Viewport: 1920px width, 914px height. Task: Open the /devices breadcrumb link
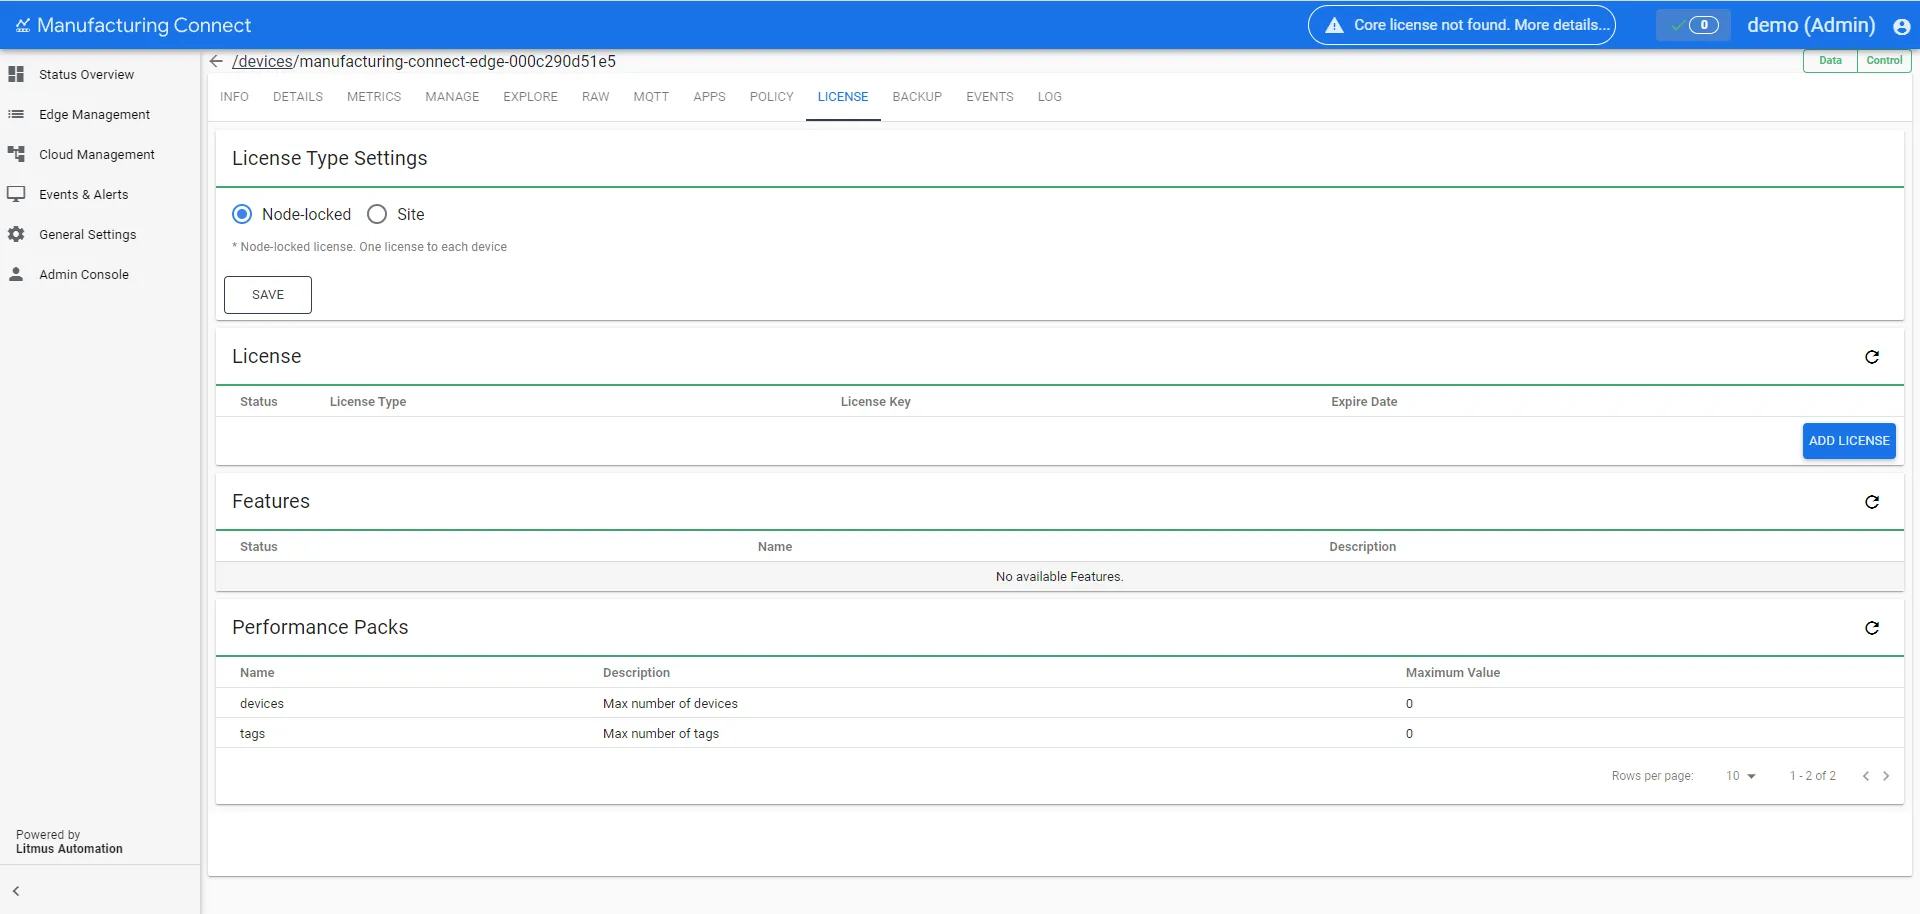[263, 61]
